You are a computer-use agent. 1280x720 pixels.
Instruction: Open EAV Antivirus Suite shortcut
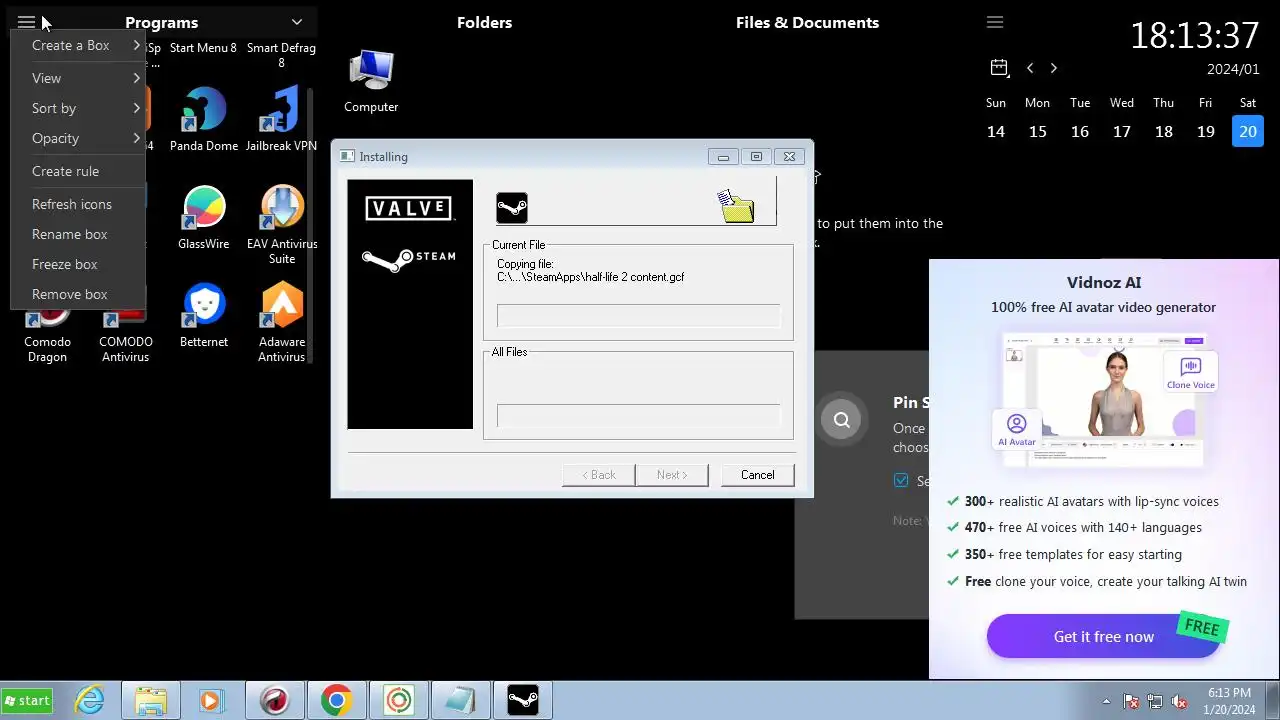click(282, 225)
